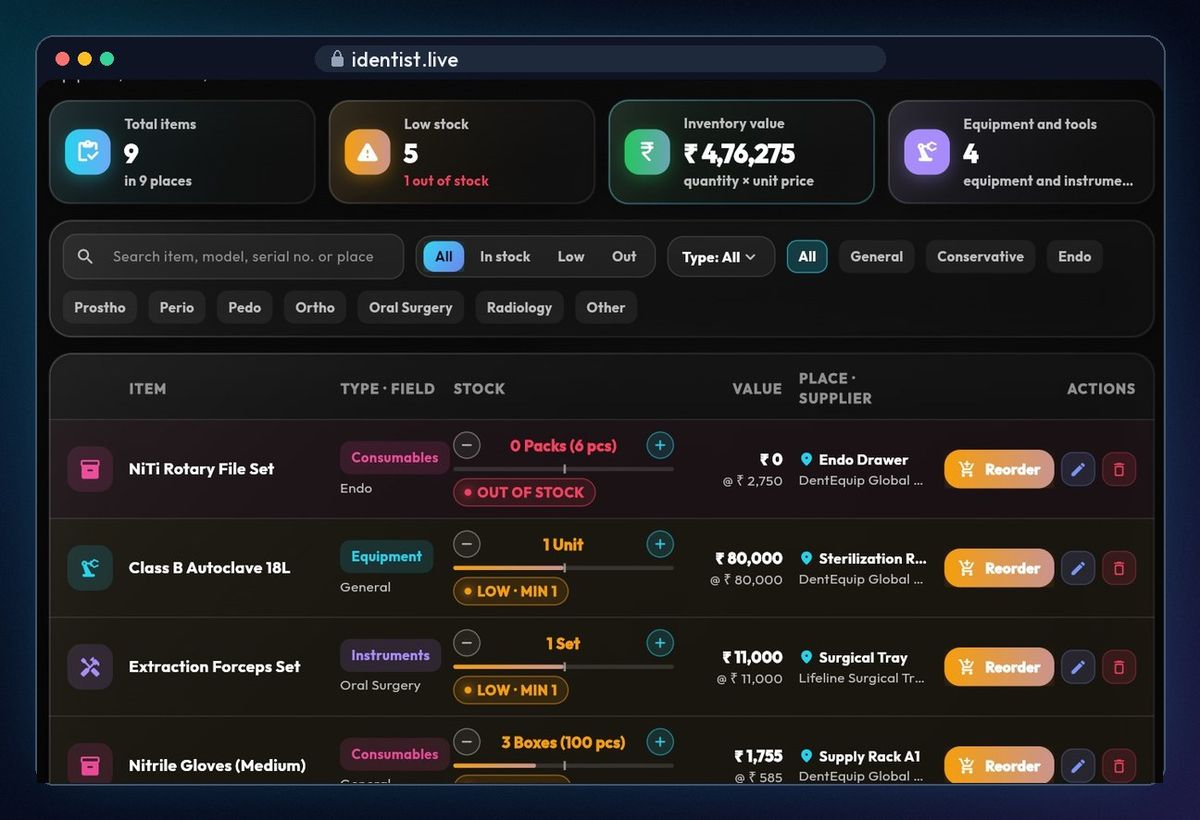Image resolution: width=1200 pixels, height=820 pixels.
Task: Filter the list to Low stock
Action: pyautogui.click(x=571, y=257)
